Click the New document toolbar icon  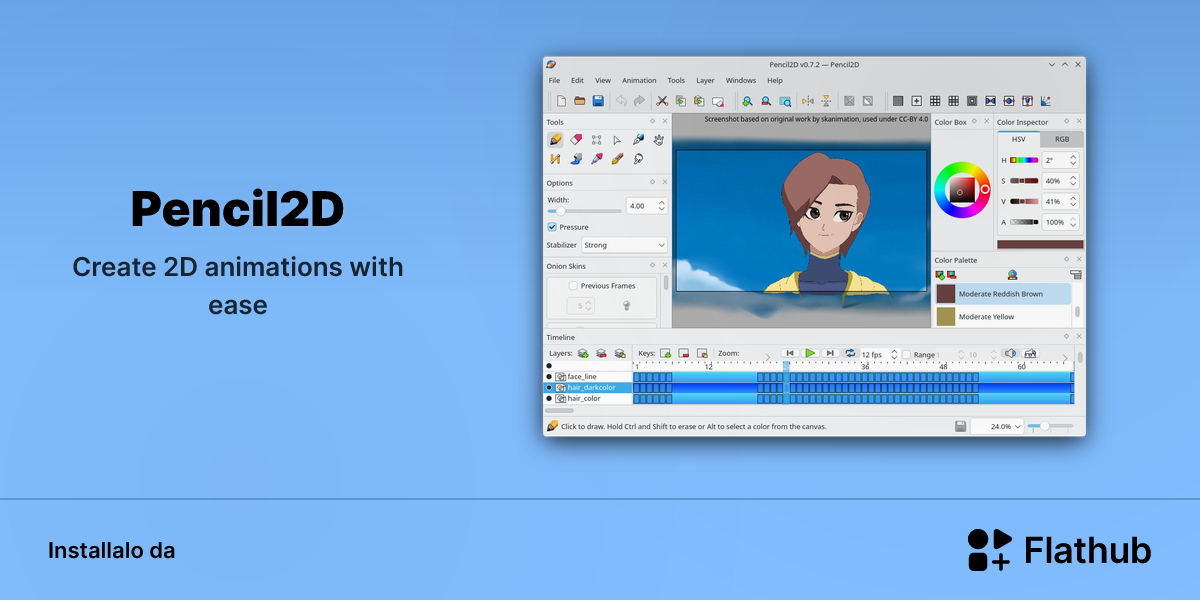pos(561,101)
